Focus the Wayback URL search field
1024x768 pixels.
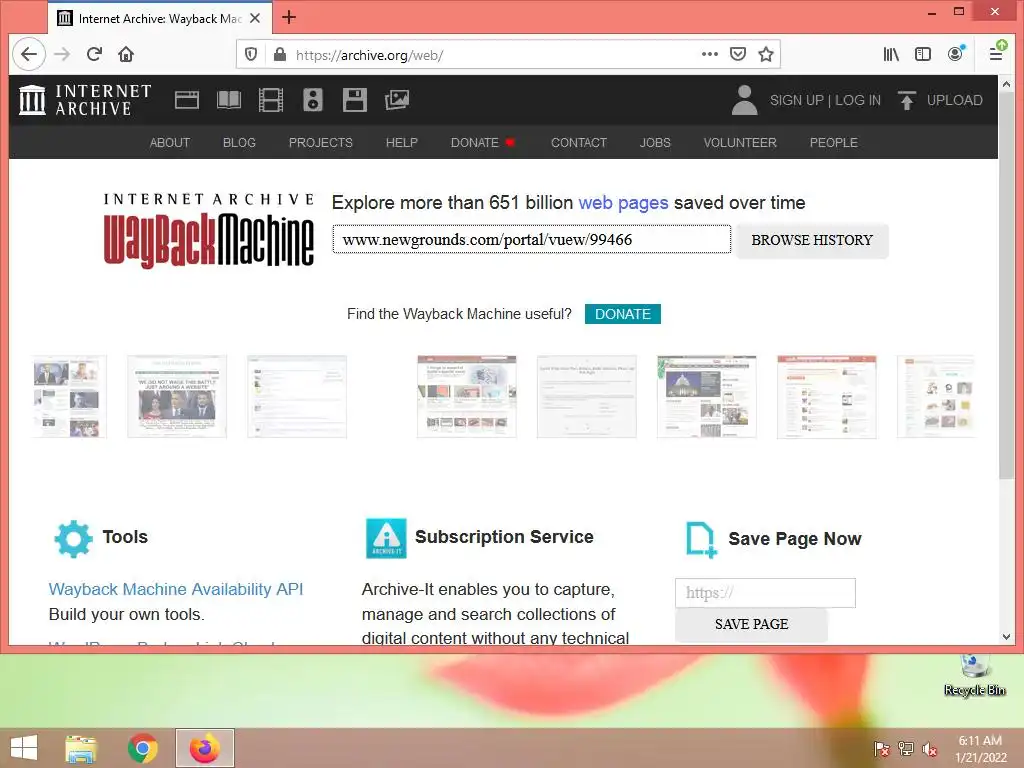point(532,240)
